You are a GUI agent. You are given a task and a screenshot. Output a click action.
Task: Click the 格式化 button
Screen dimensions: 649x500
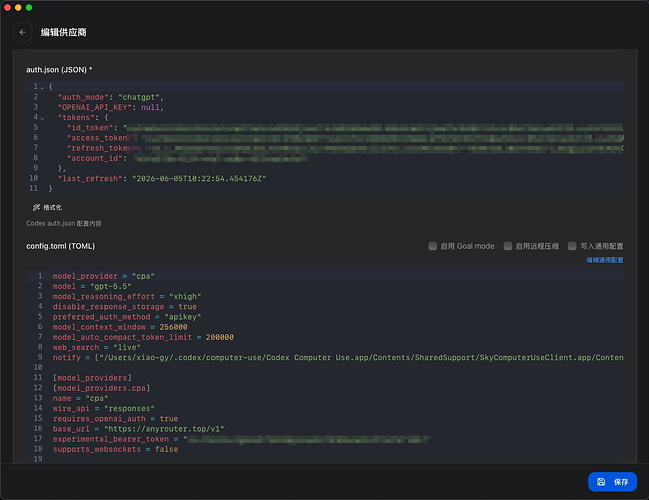coord(48,207)
